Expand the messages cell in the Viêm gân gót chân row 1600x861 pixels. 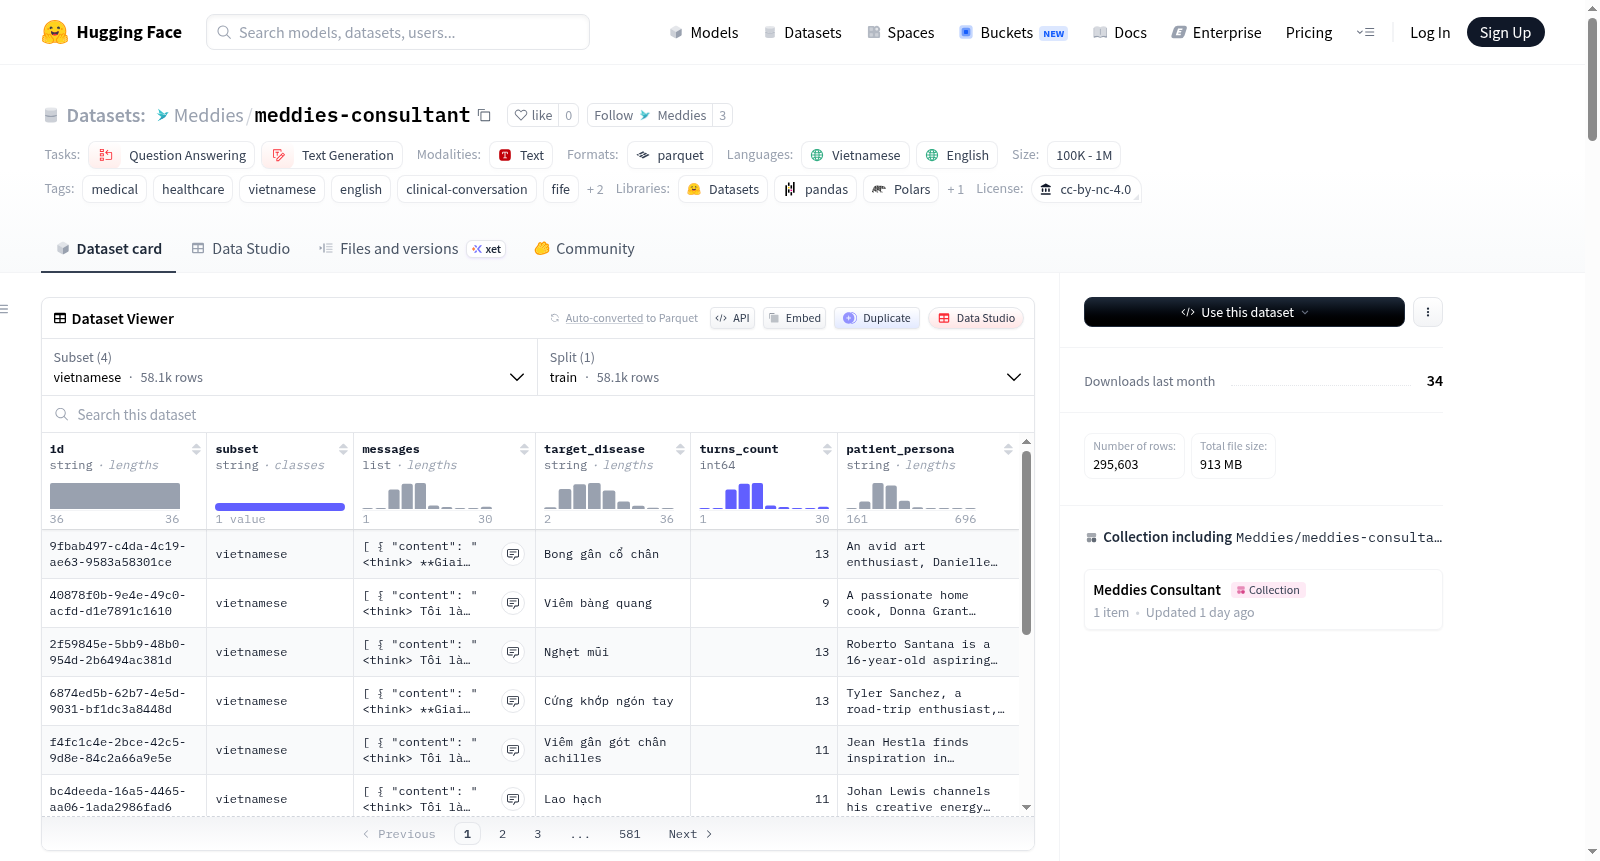click(x=513, y=750)
